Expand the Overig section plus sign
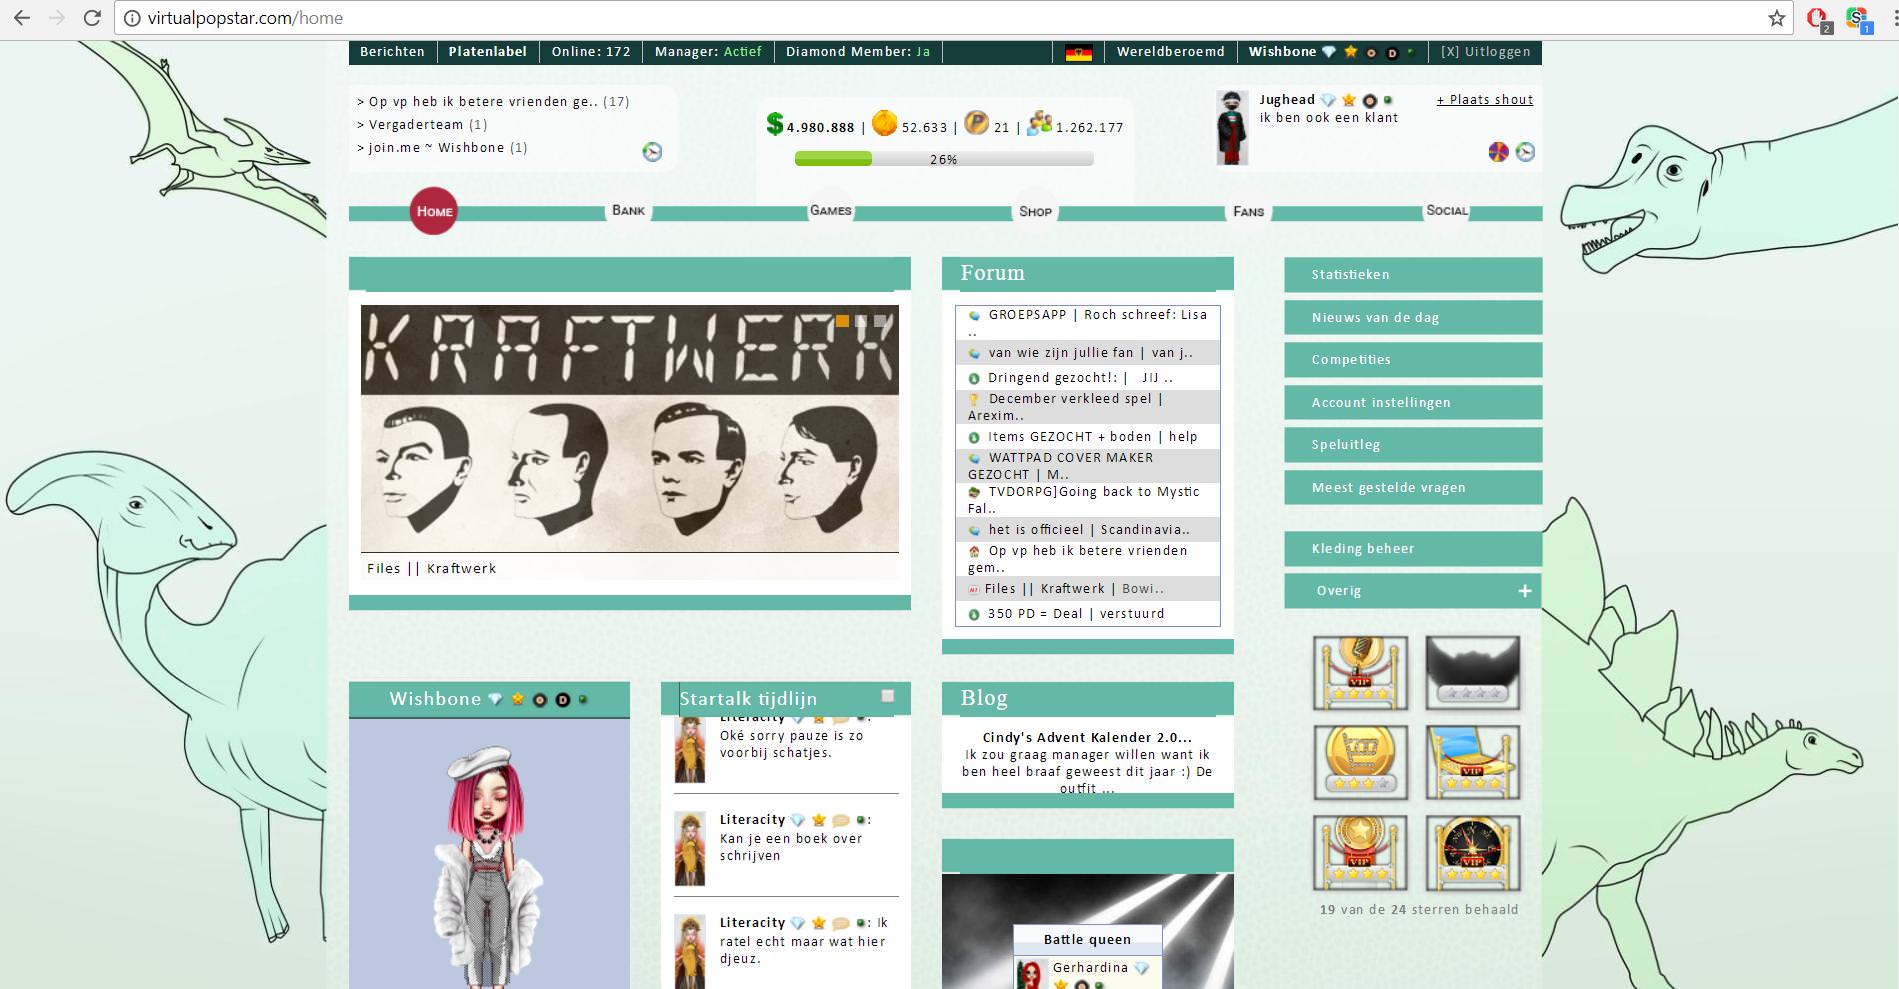Image resolution: width=1899 pixels, height=989 pixels. coord(1525,591)
